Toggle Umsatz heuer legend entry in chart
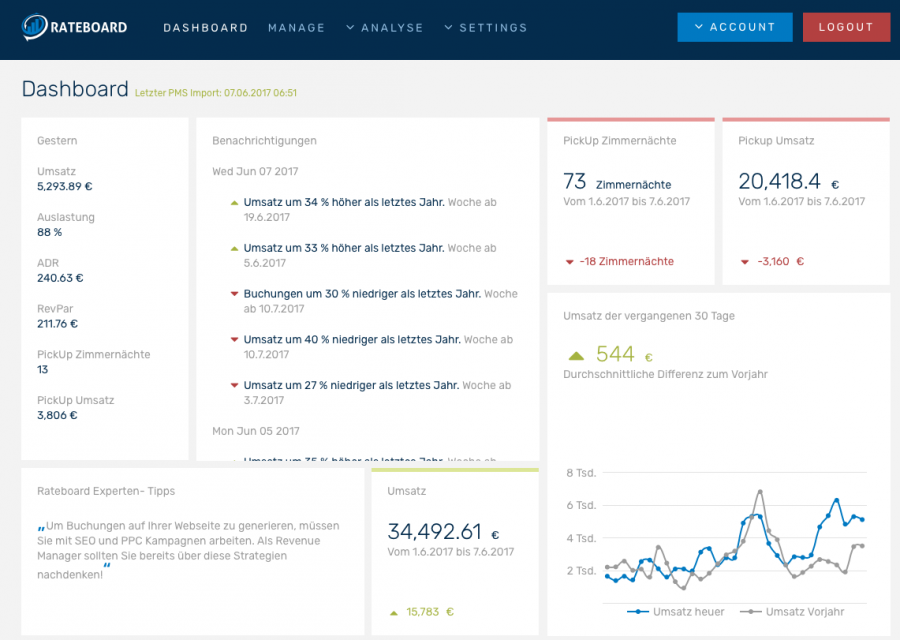Viewport: 900px width, 640px height. (675, 612)
